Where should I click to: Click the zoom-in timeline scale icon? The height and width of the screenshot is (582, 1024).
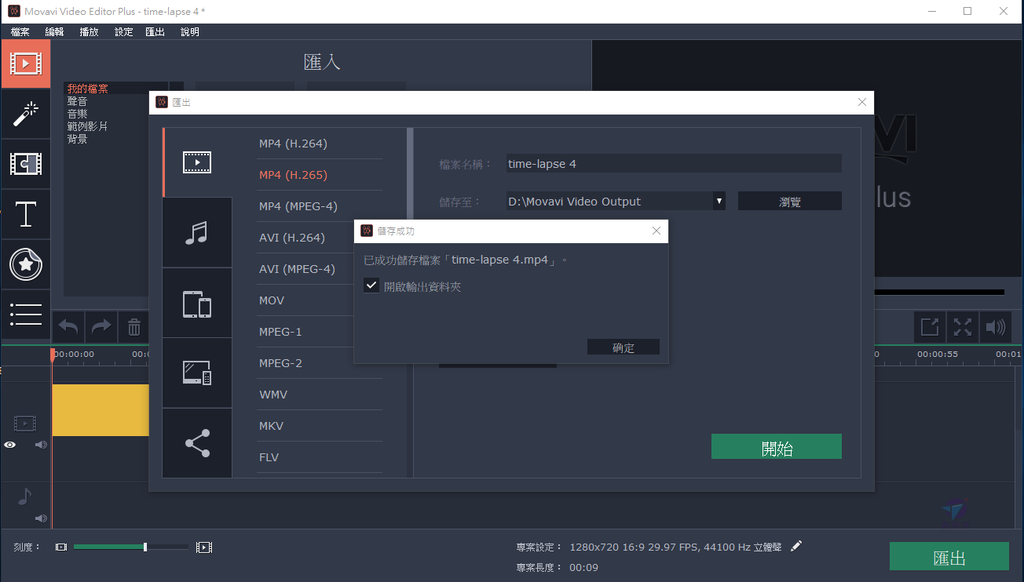point(204,547)
